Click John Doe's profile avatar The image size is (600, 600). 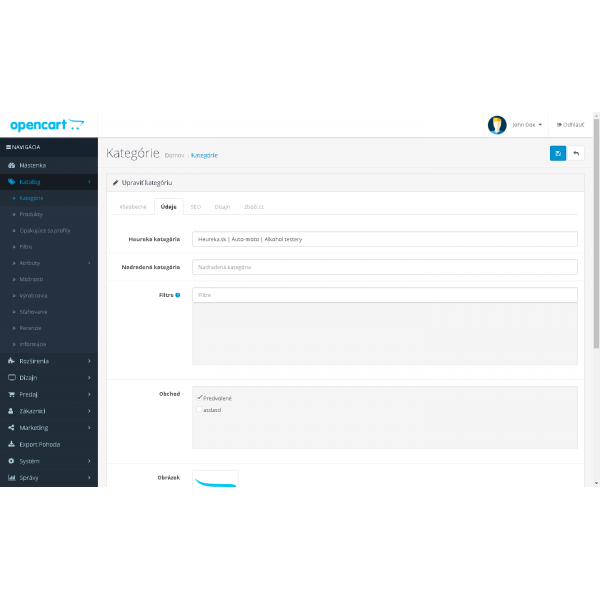[x=497, y=125]
